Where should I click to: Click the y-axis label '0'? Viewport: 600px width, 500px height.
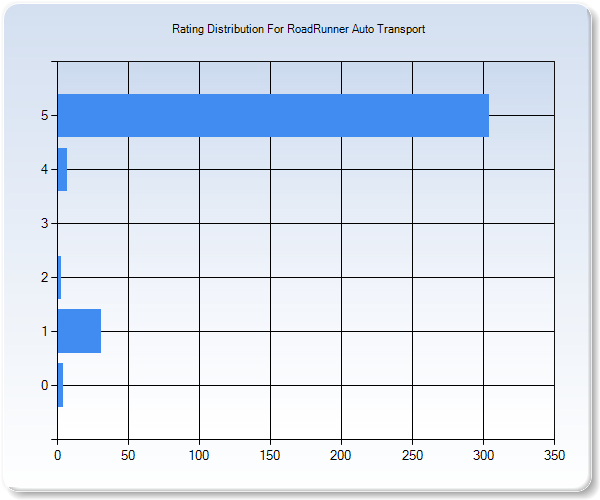[x=44, y=385]
